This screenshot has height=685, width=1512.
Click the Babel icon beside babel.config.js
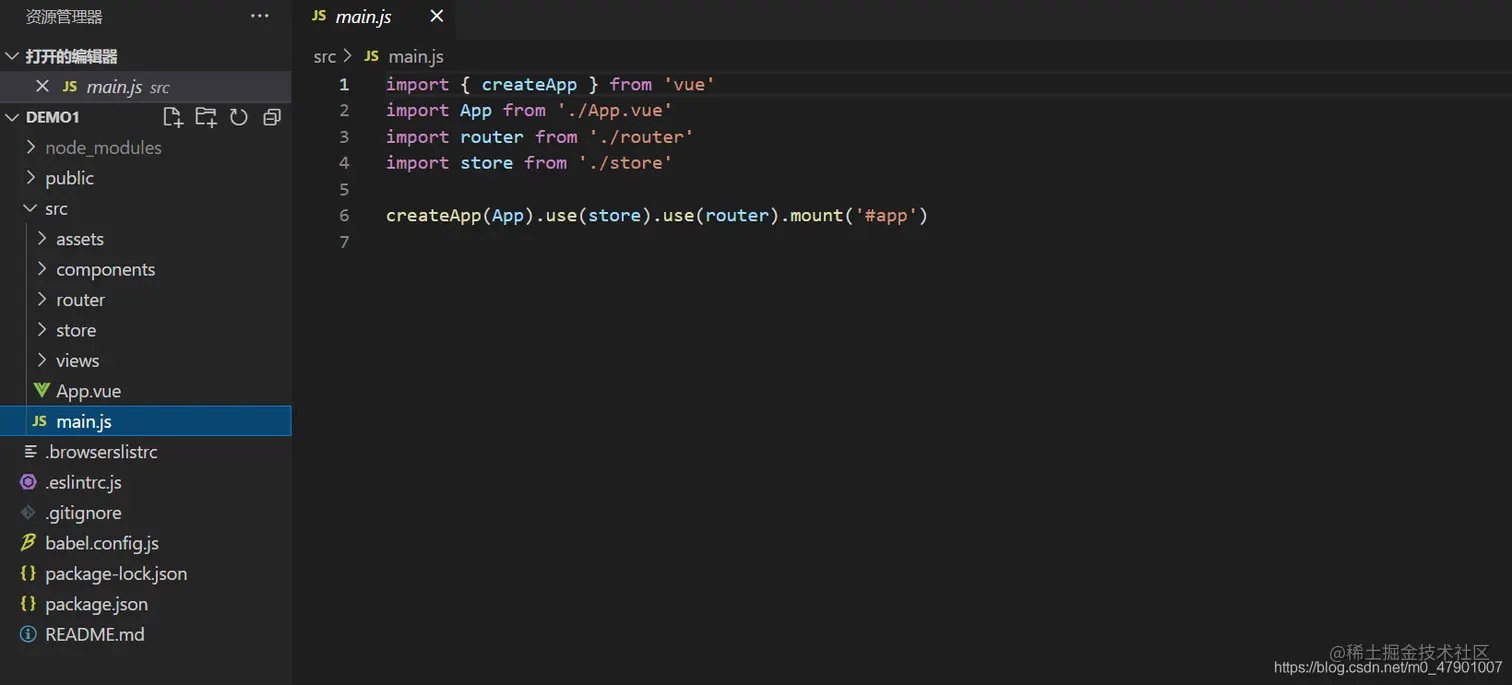tap(28, 543)
